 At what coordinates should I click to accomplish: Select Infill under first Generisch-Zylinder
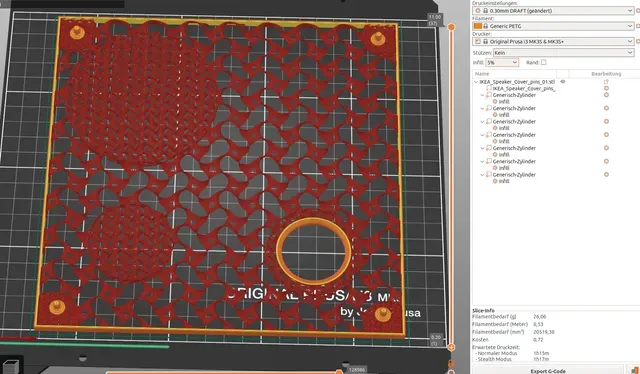click(504, 102)
